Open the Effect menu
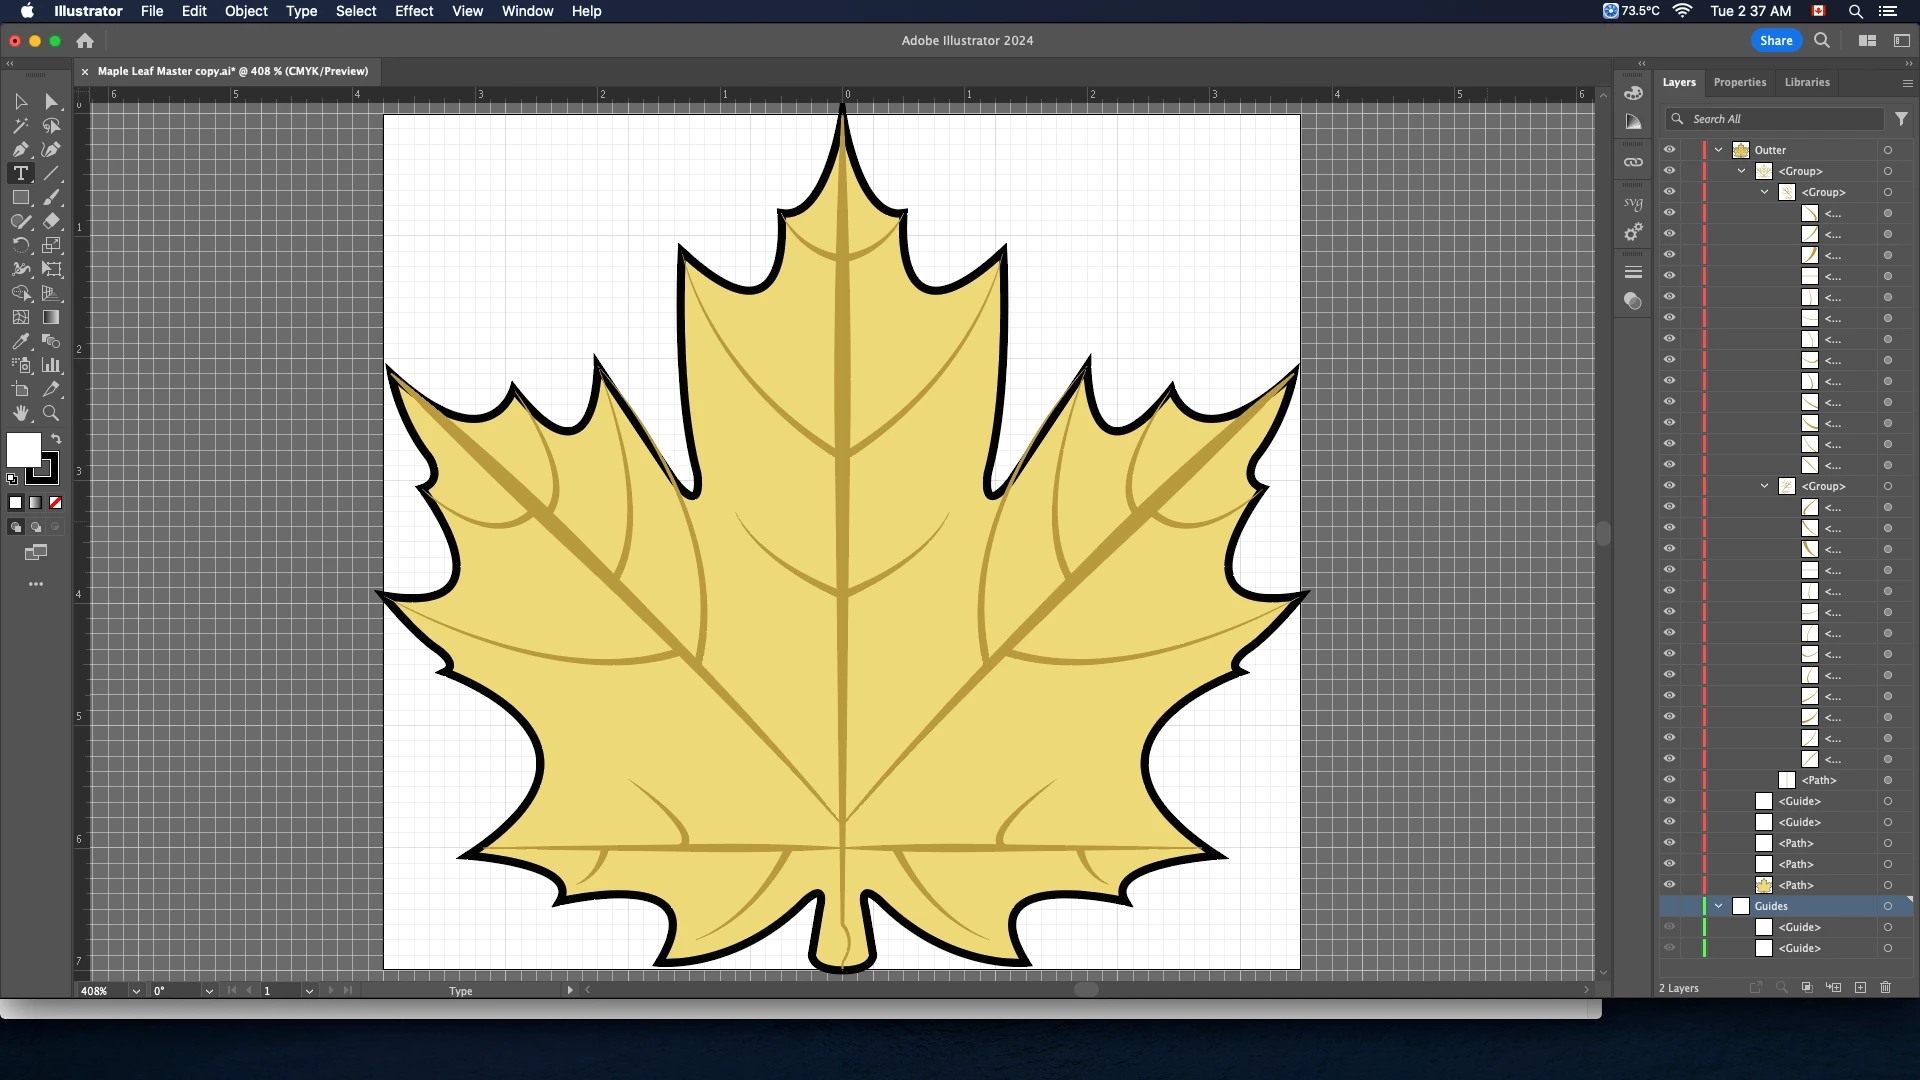 tap(413, 11)
